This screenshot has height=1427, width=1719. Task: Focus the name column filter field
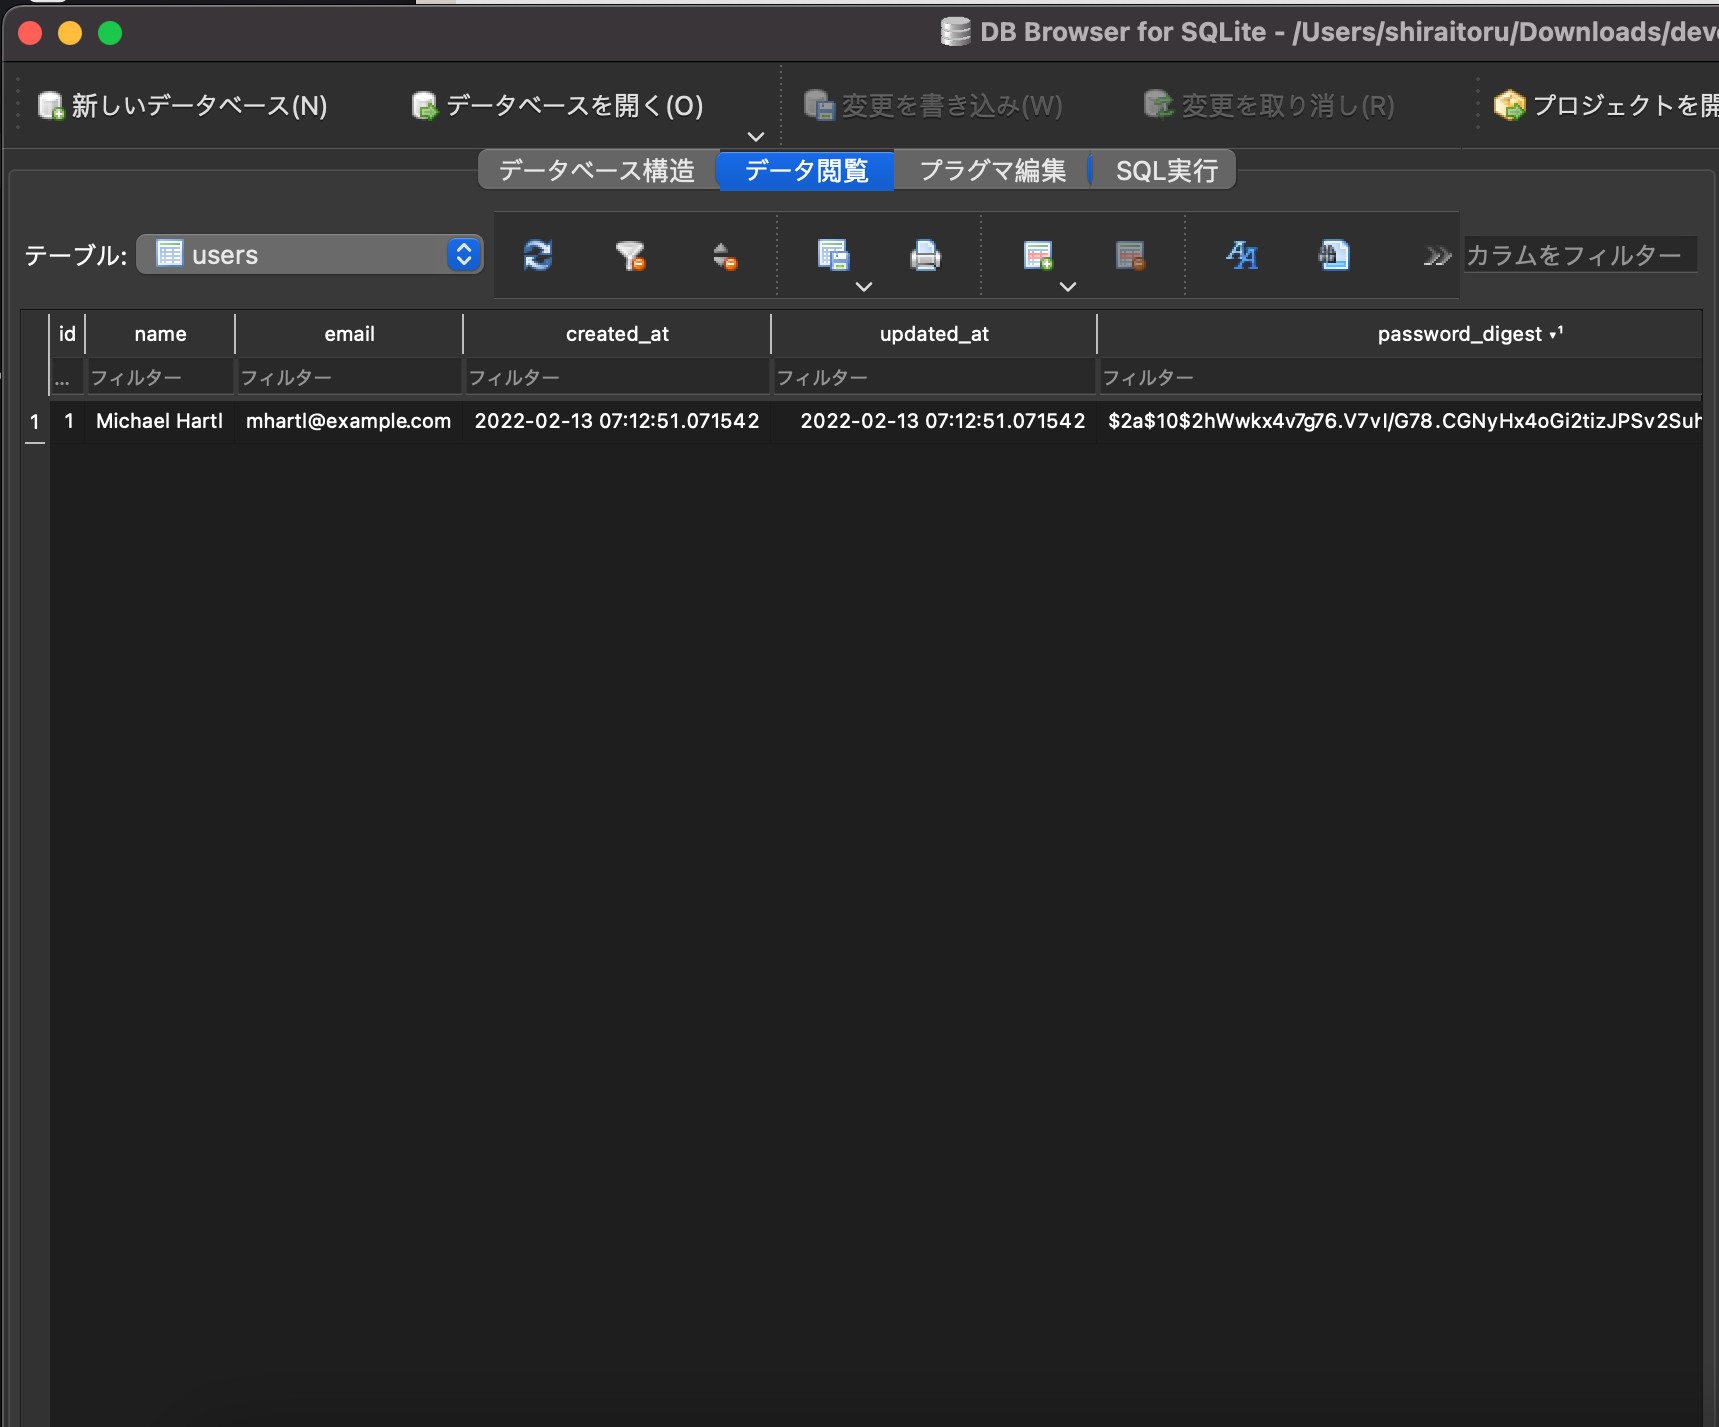click(x=160, y=377)
